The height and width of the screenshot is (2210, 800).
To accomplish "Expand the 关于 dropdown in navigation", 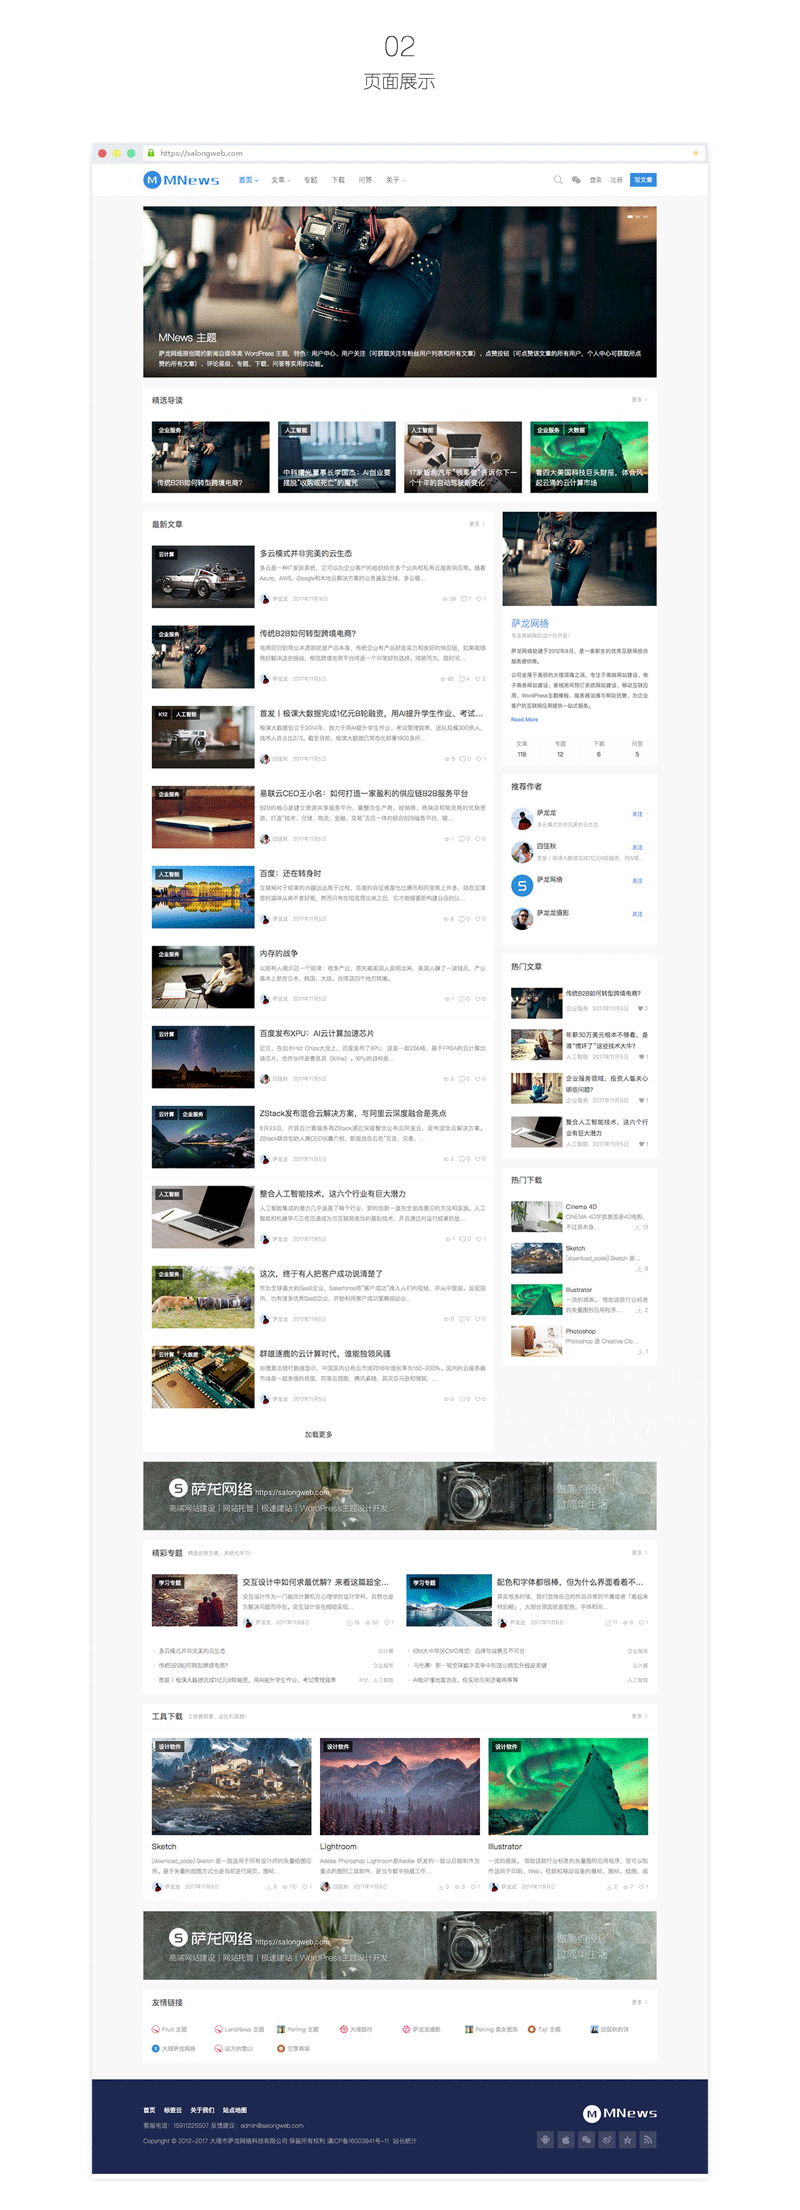I will click(395, 180).
